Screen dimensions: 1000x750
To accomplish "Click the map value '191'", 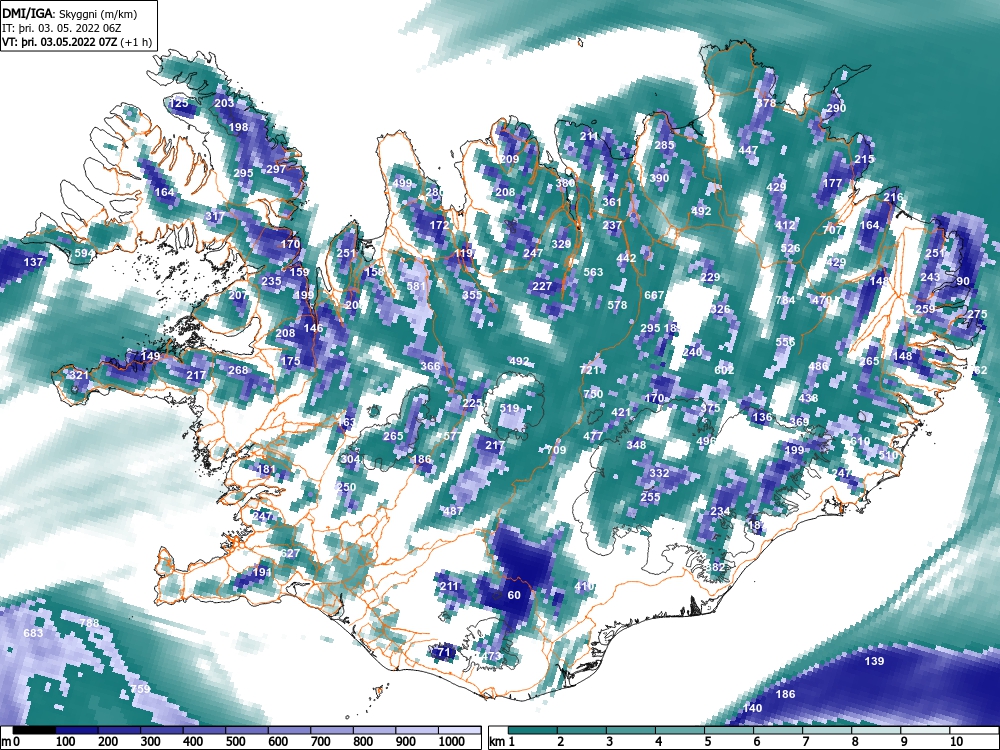I will click(x=262, y=572).
